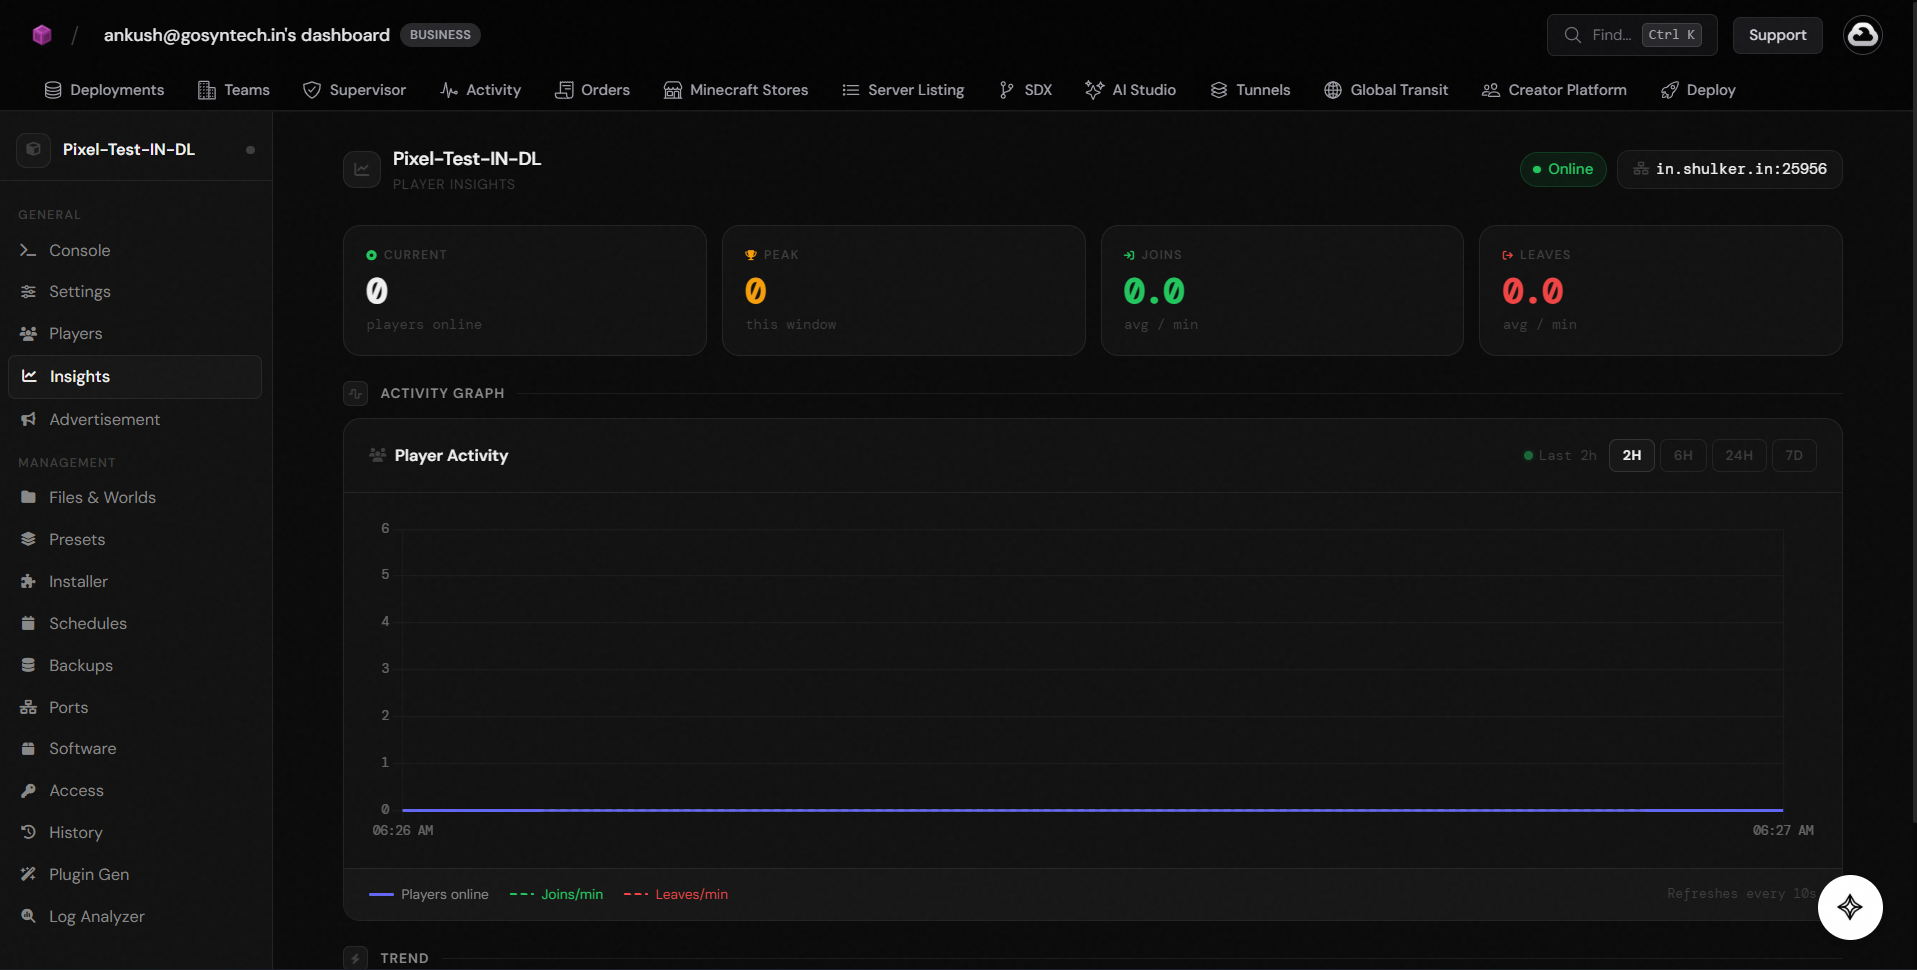Copy the in.shulker.in:25956 server address
1917x970 pixels.
point(1729,169)
